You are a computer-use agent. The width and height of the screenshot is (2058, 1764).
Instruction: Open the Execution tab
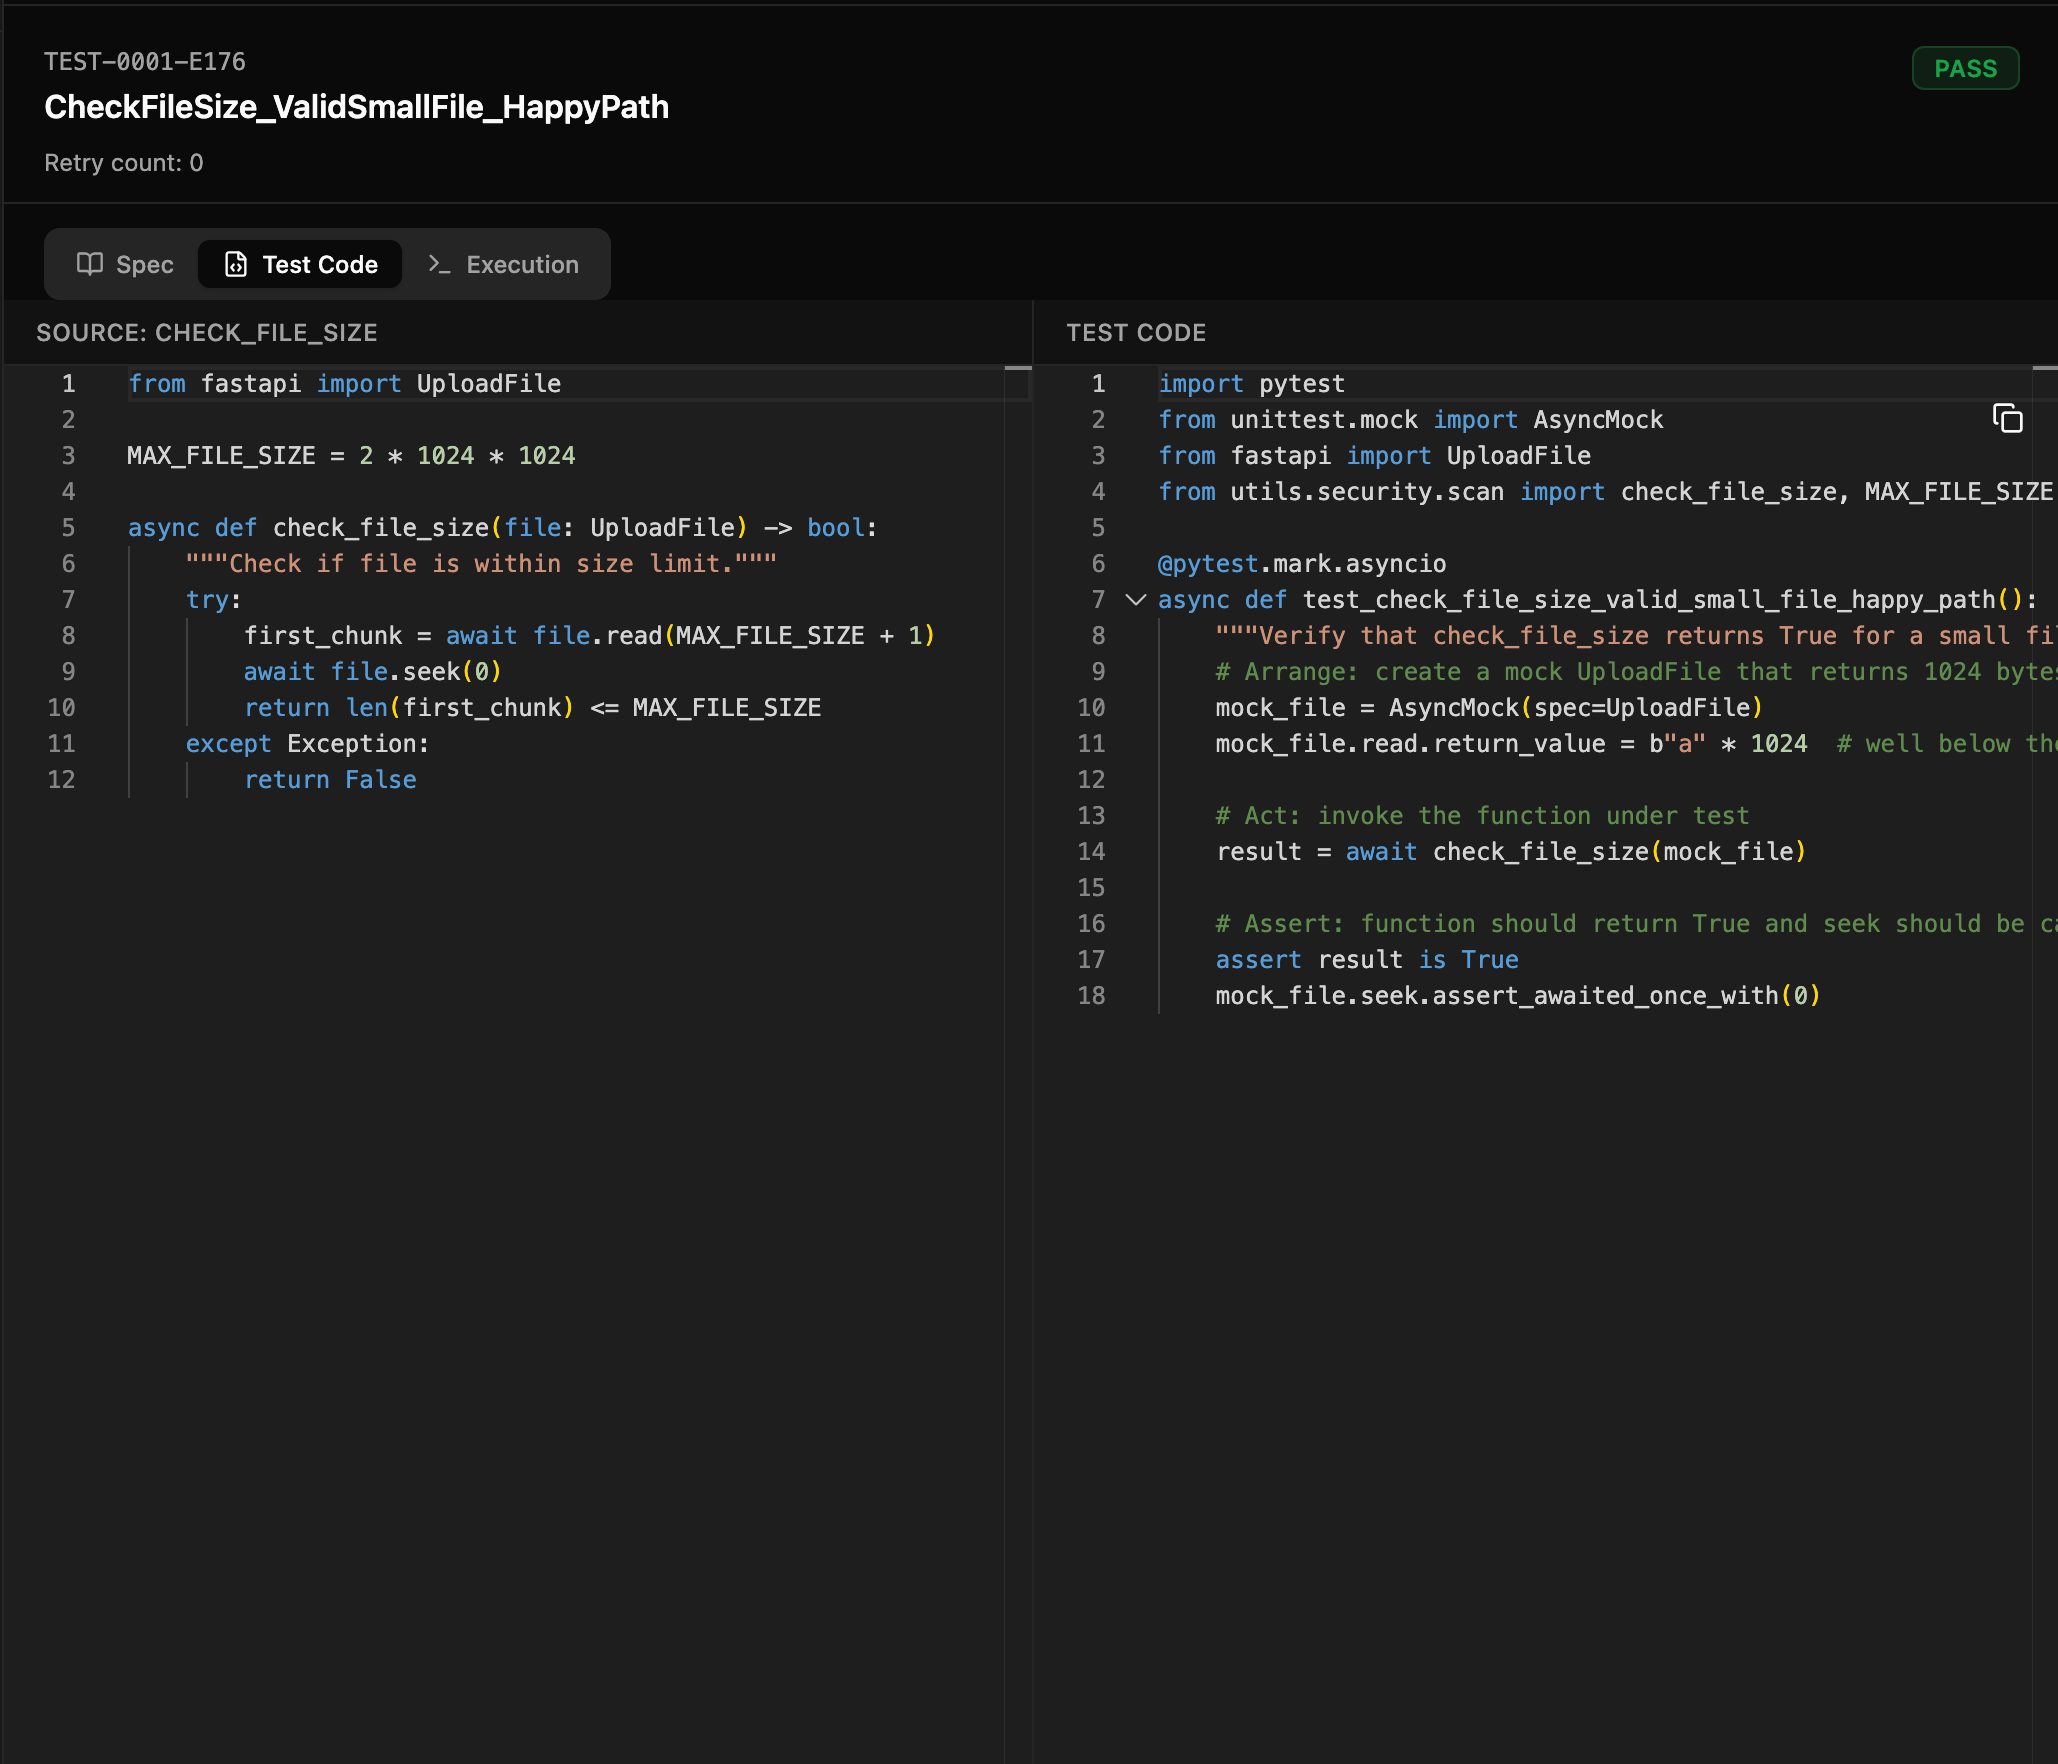coord(504,264)
